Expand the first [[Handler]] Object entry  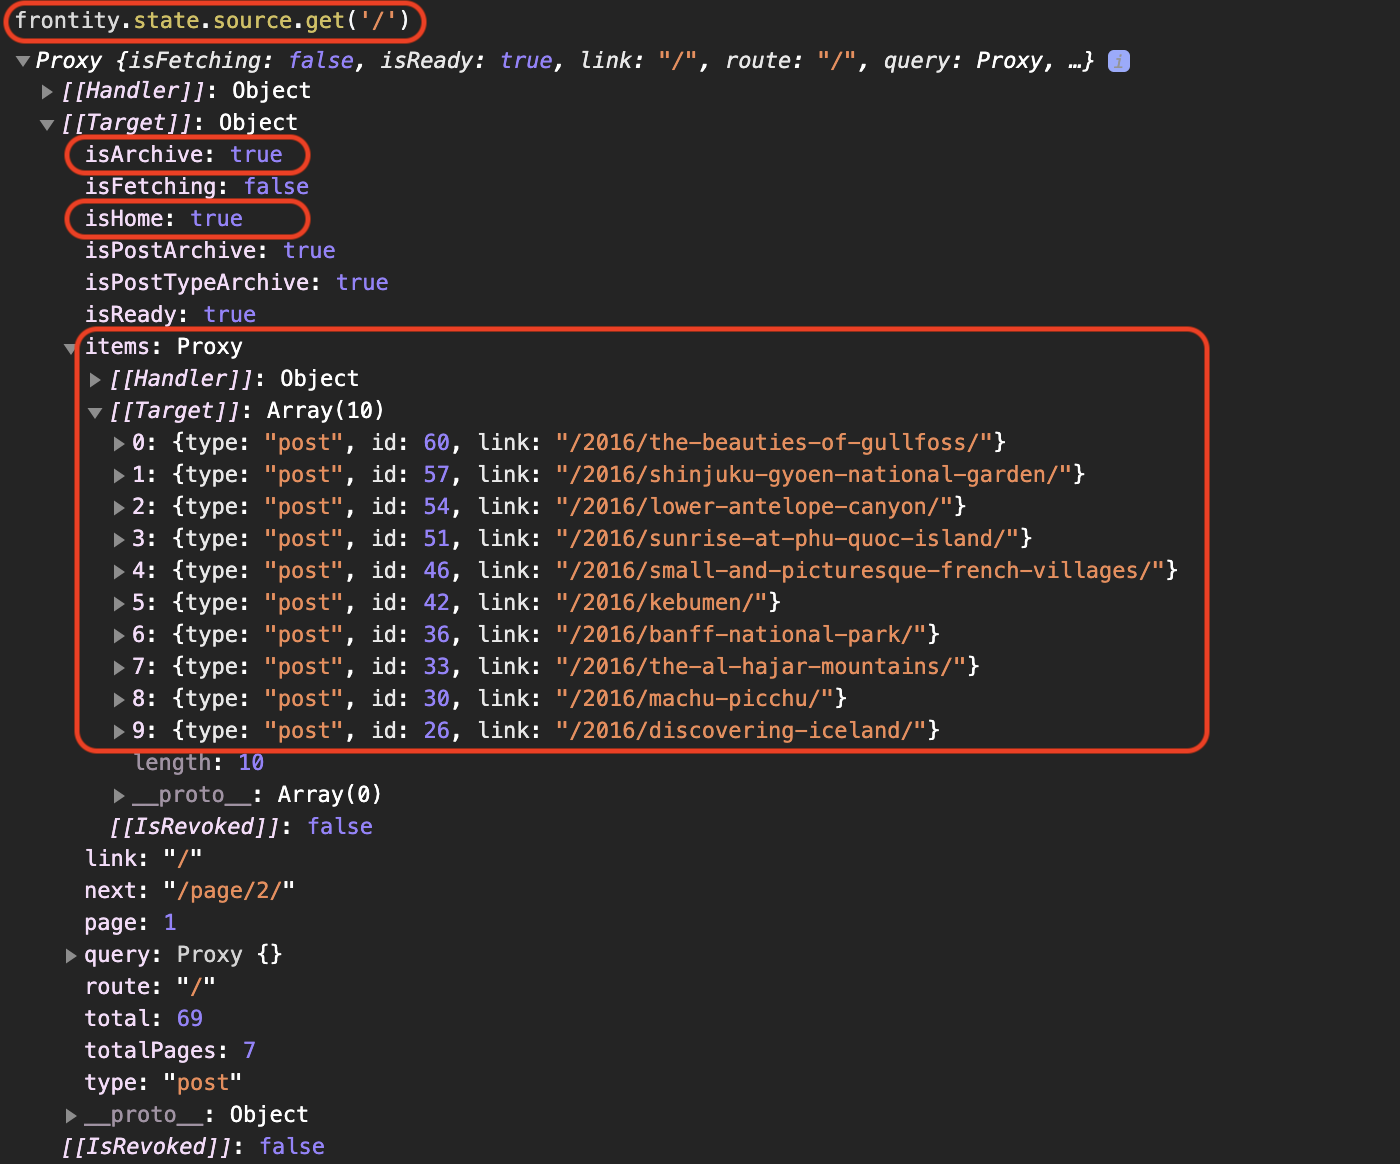pos(47,92)
